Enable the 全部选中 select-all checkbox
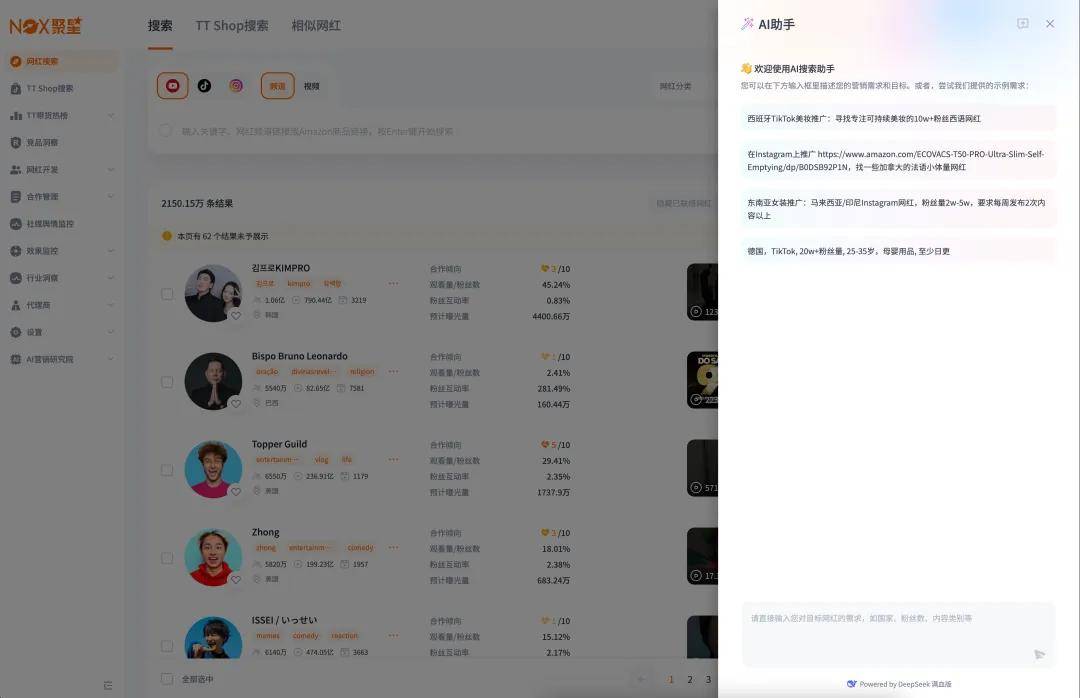1080x698 pixels. click(167, 679)
